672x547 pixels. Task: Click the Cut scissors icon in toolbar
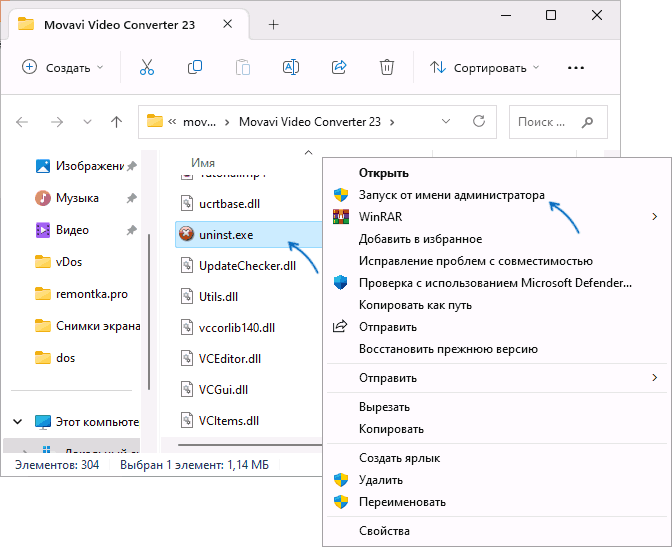[x=147, y=67]
